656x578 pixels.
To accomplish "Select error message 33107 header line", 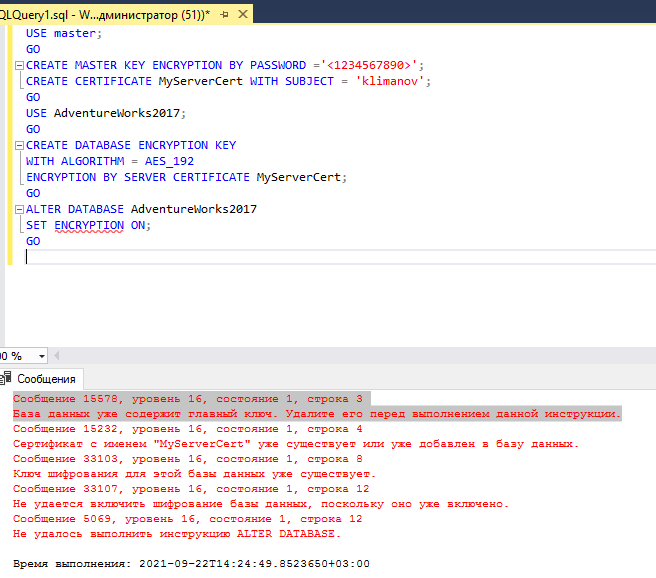I will click(191, 489).
